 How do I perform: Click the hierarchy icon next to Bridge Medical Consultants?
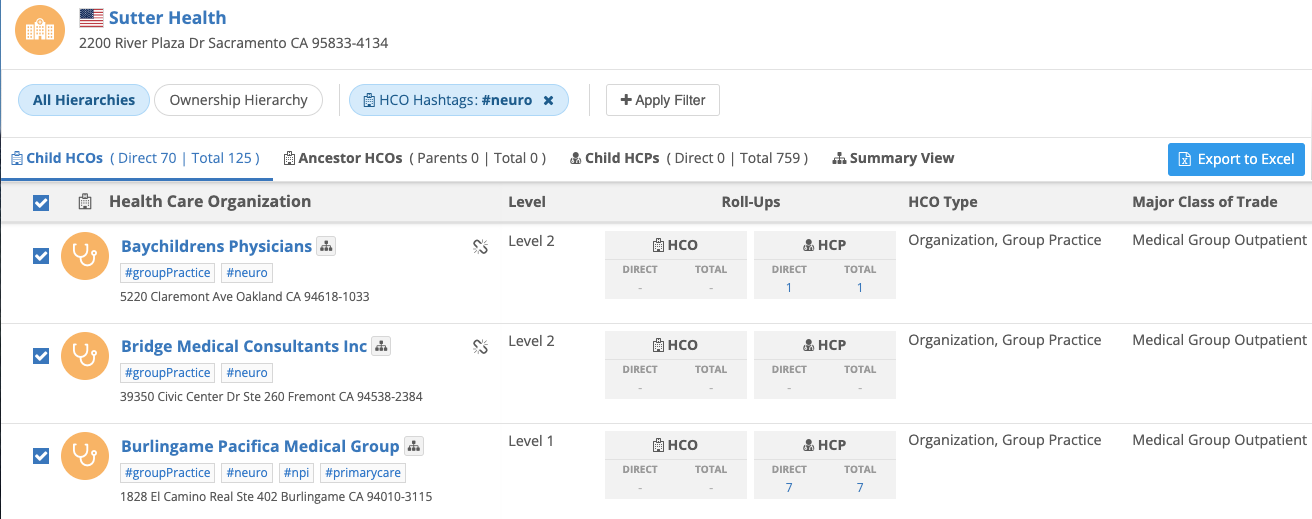pyautogui.click(x=381, y=346)
